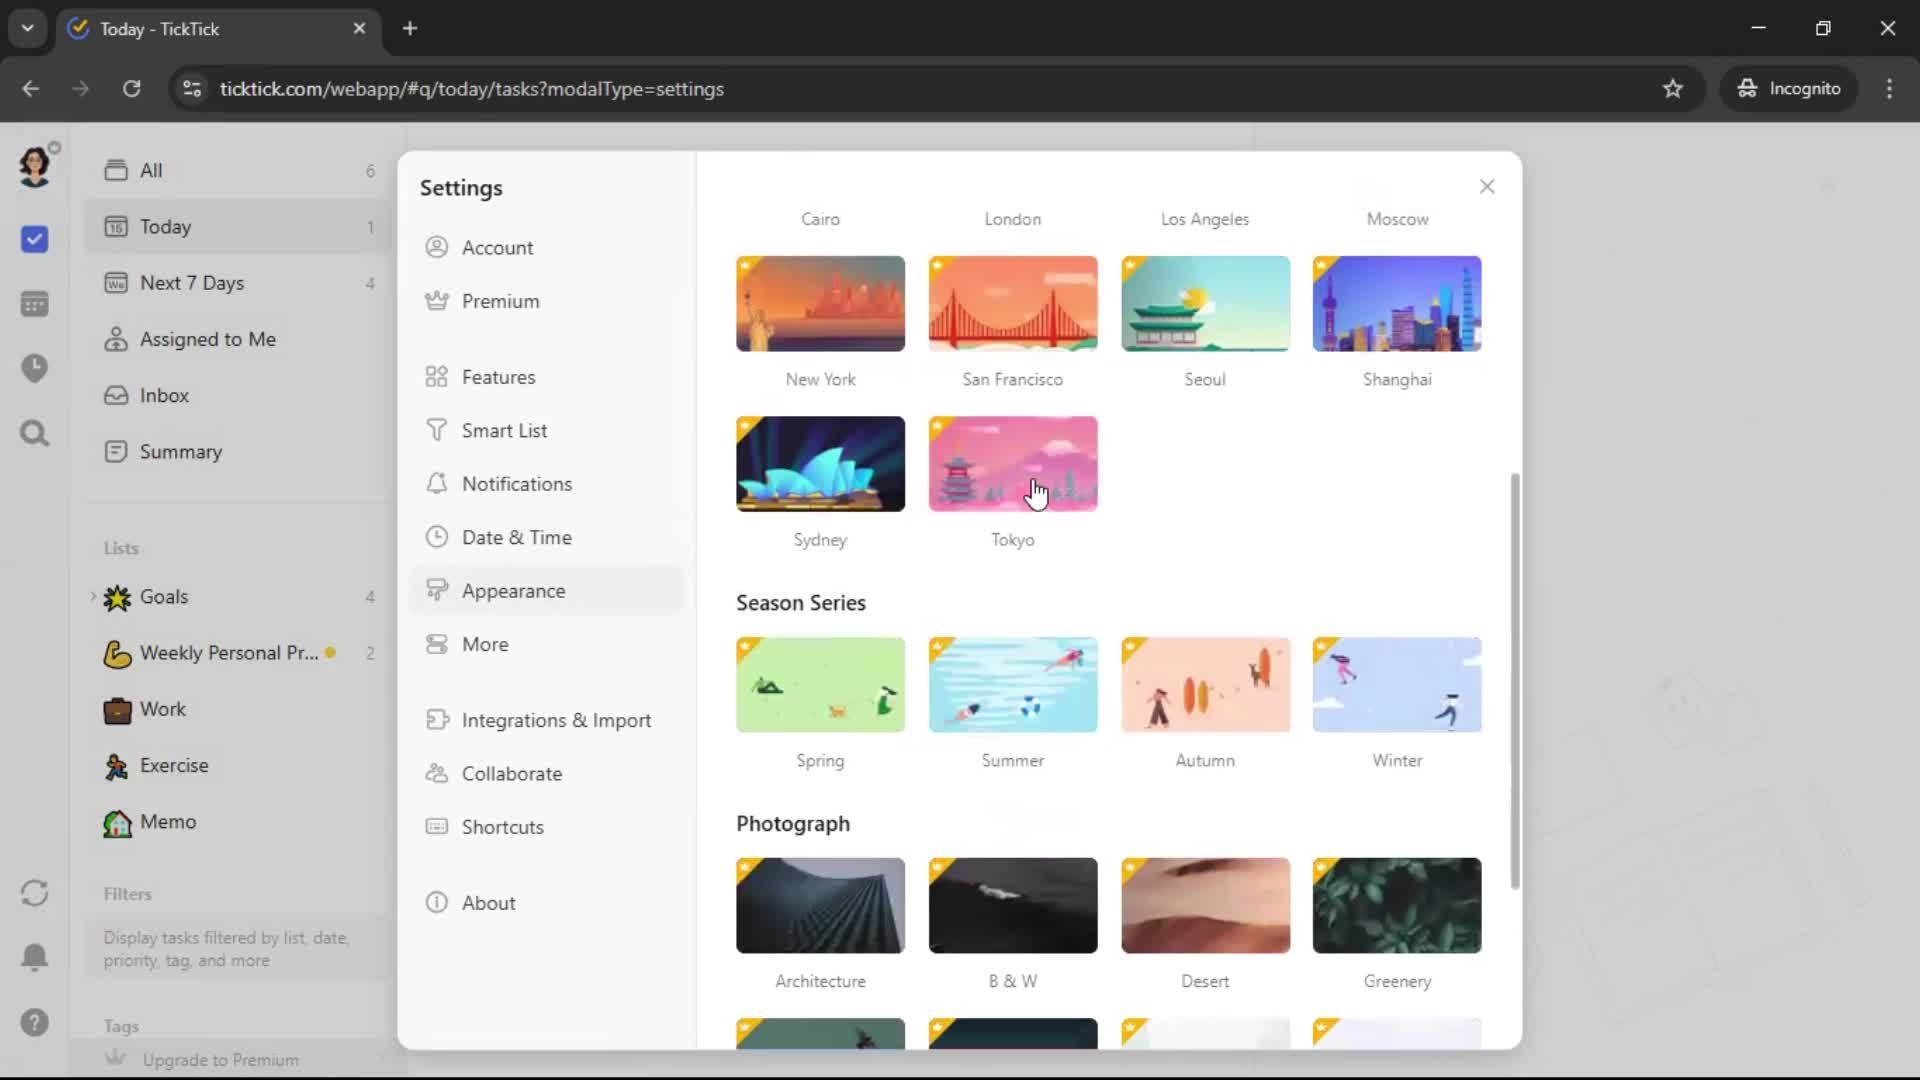Switch to Date & Time settings
Viewport: 1920px width, 1080px height.
coord(516,538)
